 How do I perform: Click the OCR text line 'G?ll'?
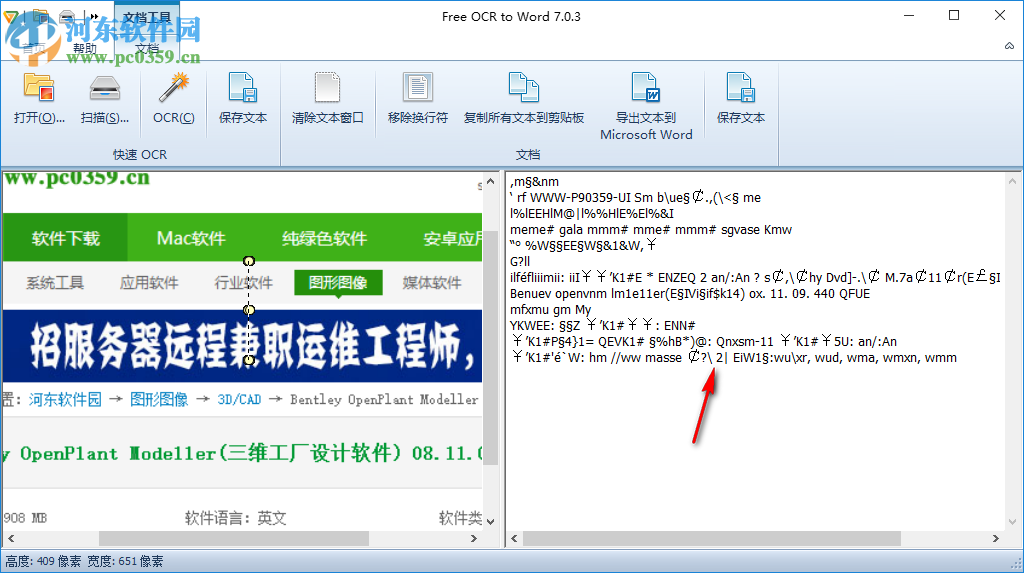pyautogui.click(x=520, y=261)
